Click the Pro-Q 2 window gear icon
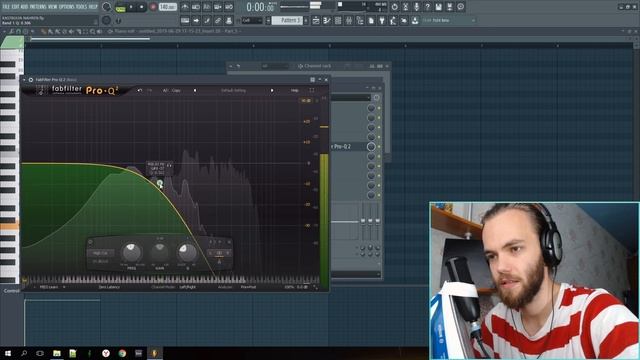This screenshot has width=640, height=360. point(31,80)
